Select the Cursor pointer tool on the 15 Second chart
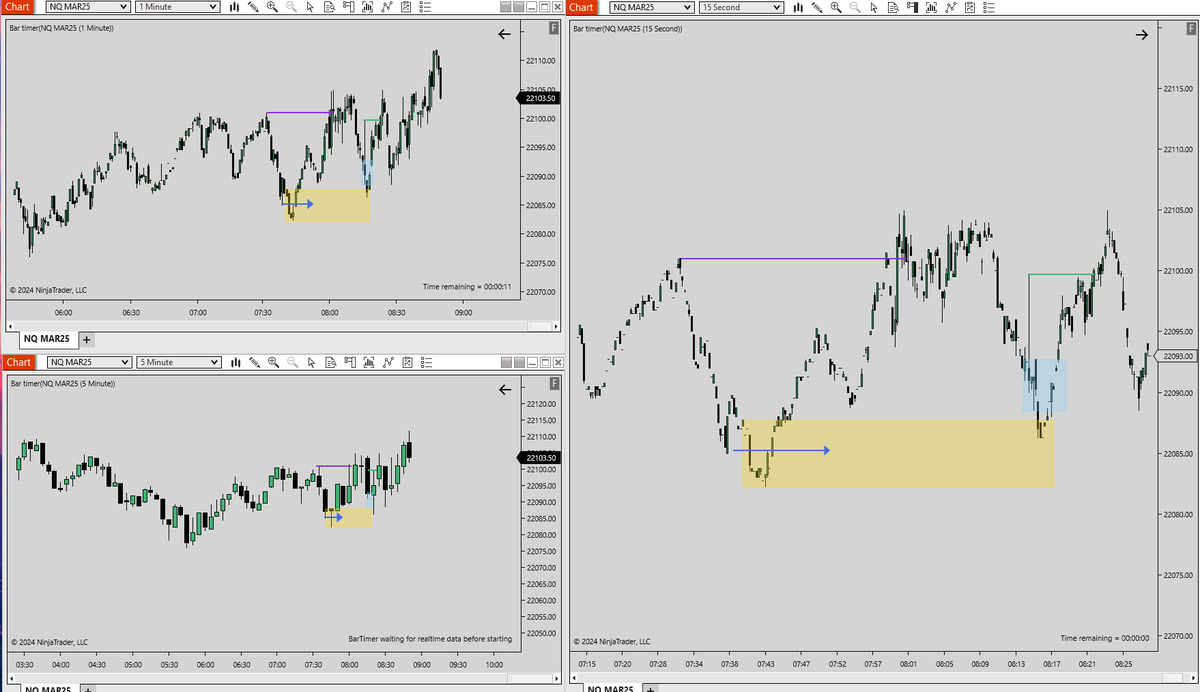This screenshot has width=1200, height=692. coord(873,7)
